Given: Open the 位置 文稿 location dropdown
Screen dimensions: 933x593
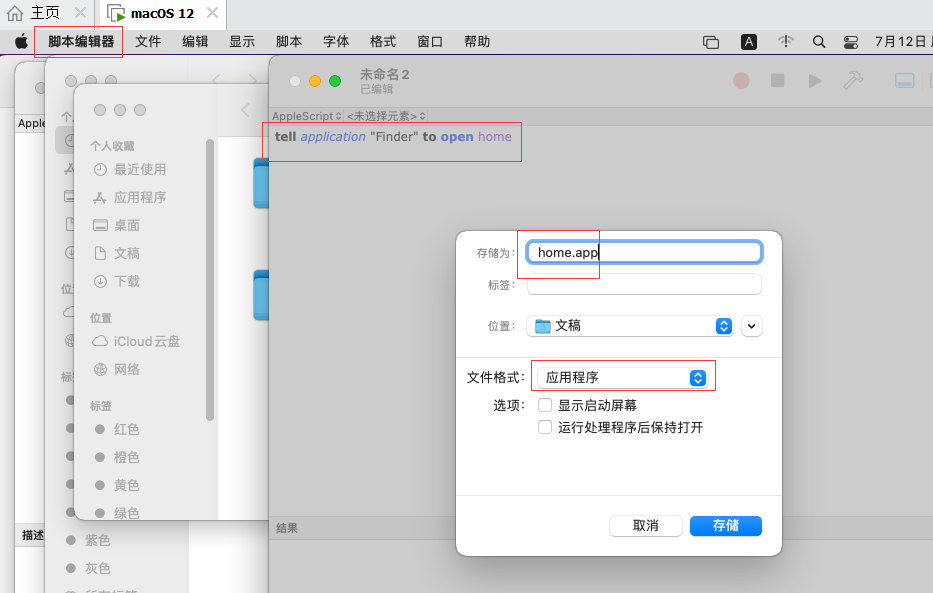Looking at the screenshot, I should pyautogui.click(x=630, y=326).
